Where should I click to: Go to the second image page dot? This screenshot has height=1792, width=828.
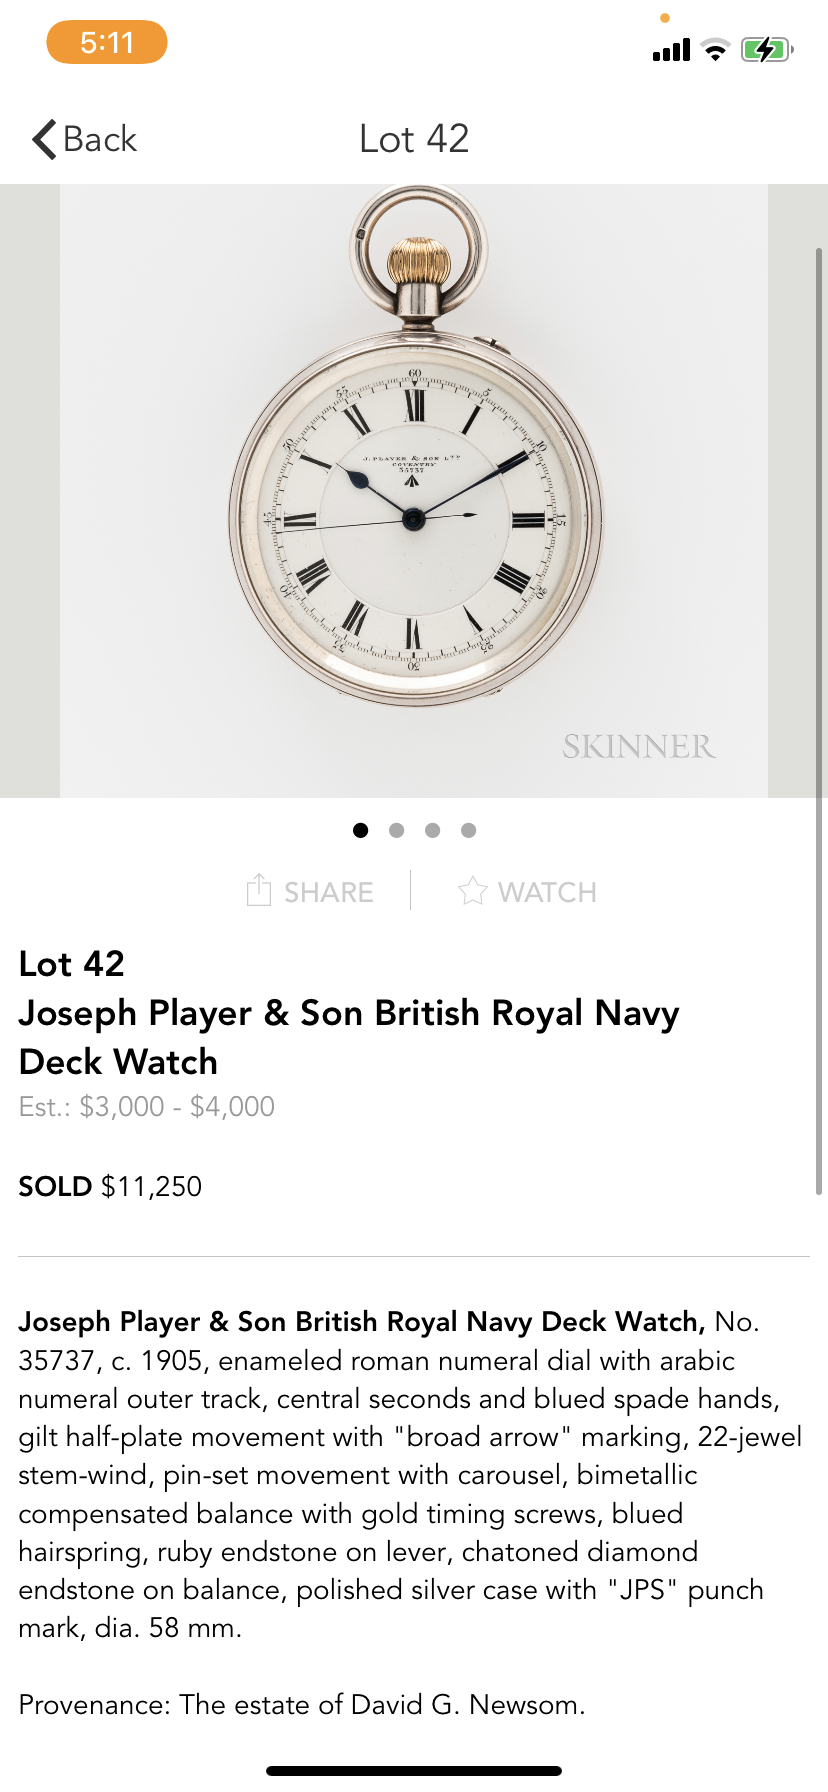(397, 830)
